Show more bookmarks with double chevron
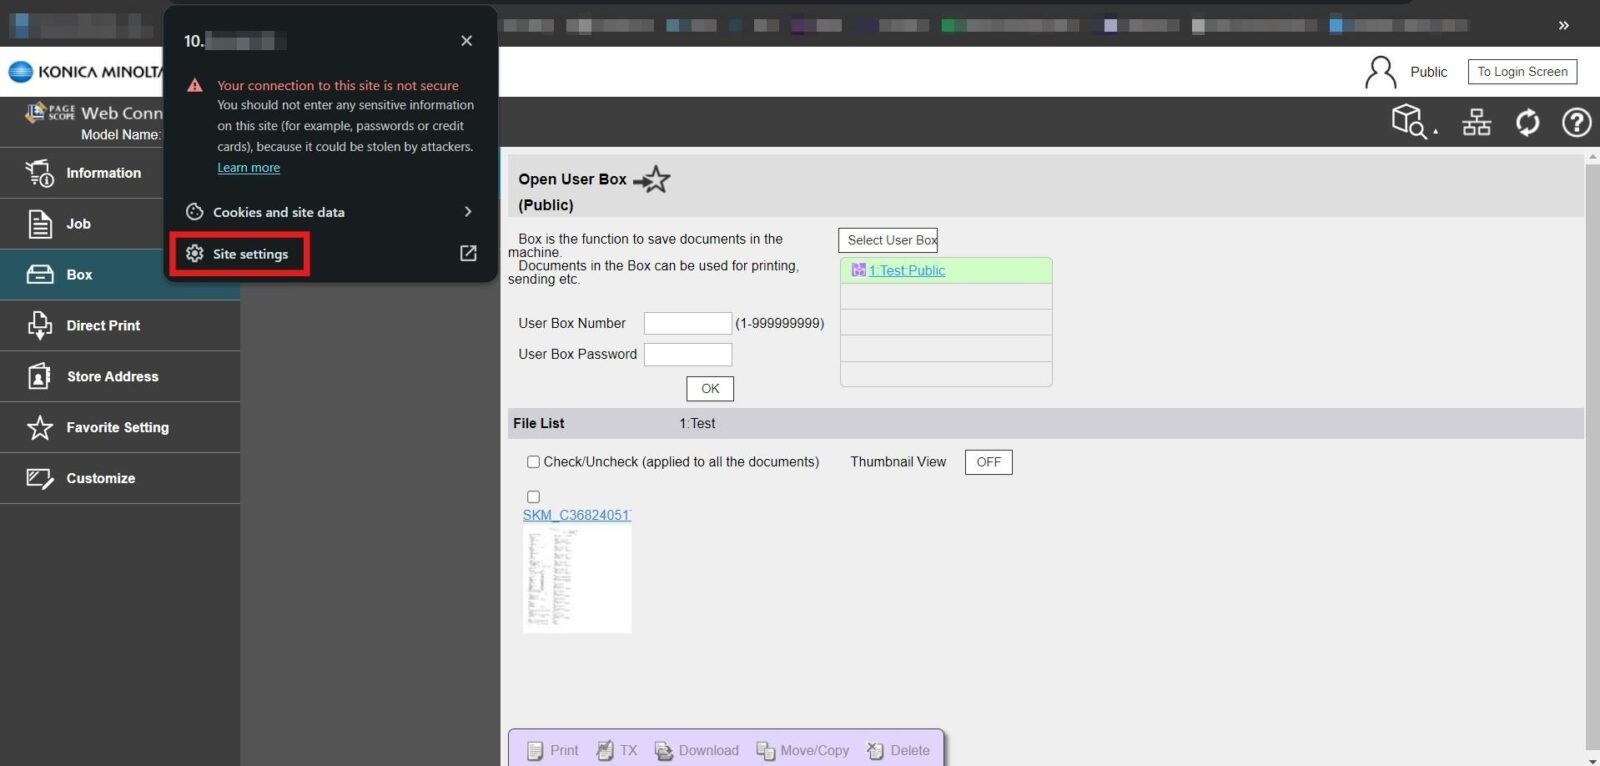The height and width of the screenshot is (766, 1600). pos(1564,25)
